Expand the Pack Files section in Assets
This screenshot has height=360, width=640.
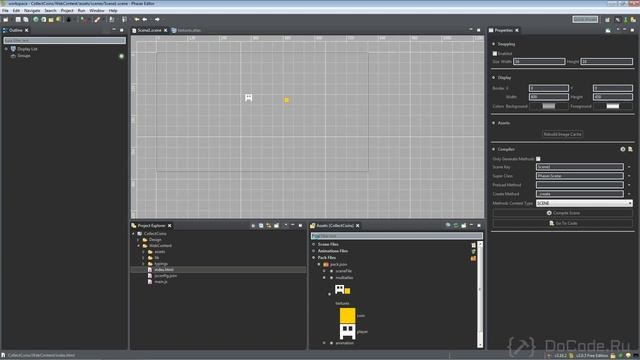coord(313,258)
